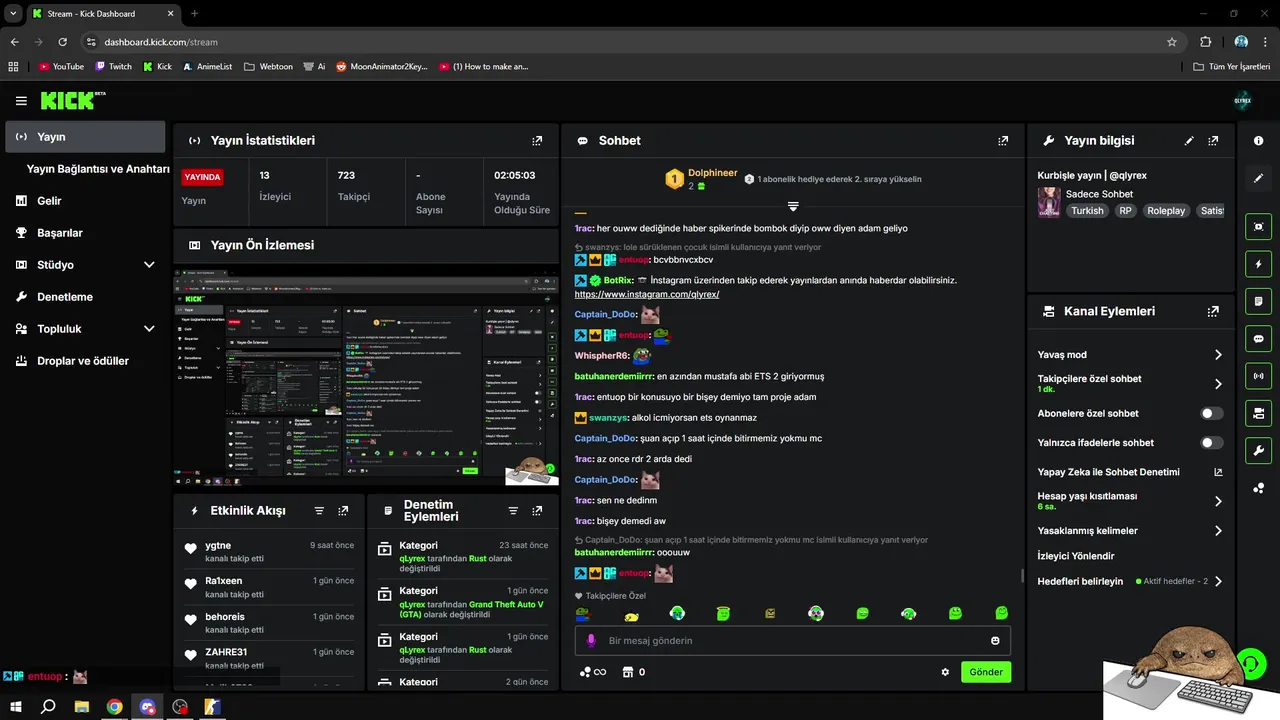Open chat settings gear icon

coord(945,672)
